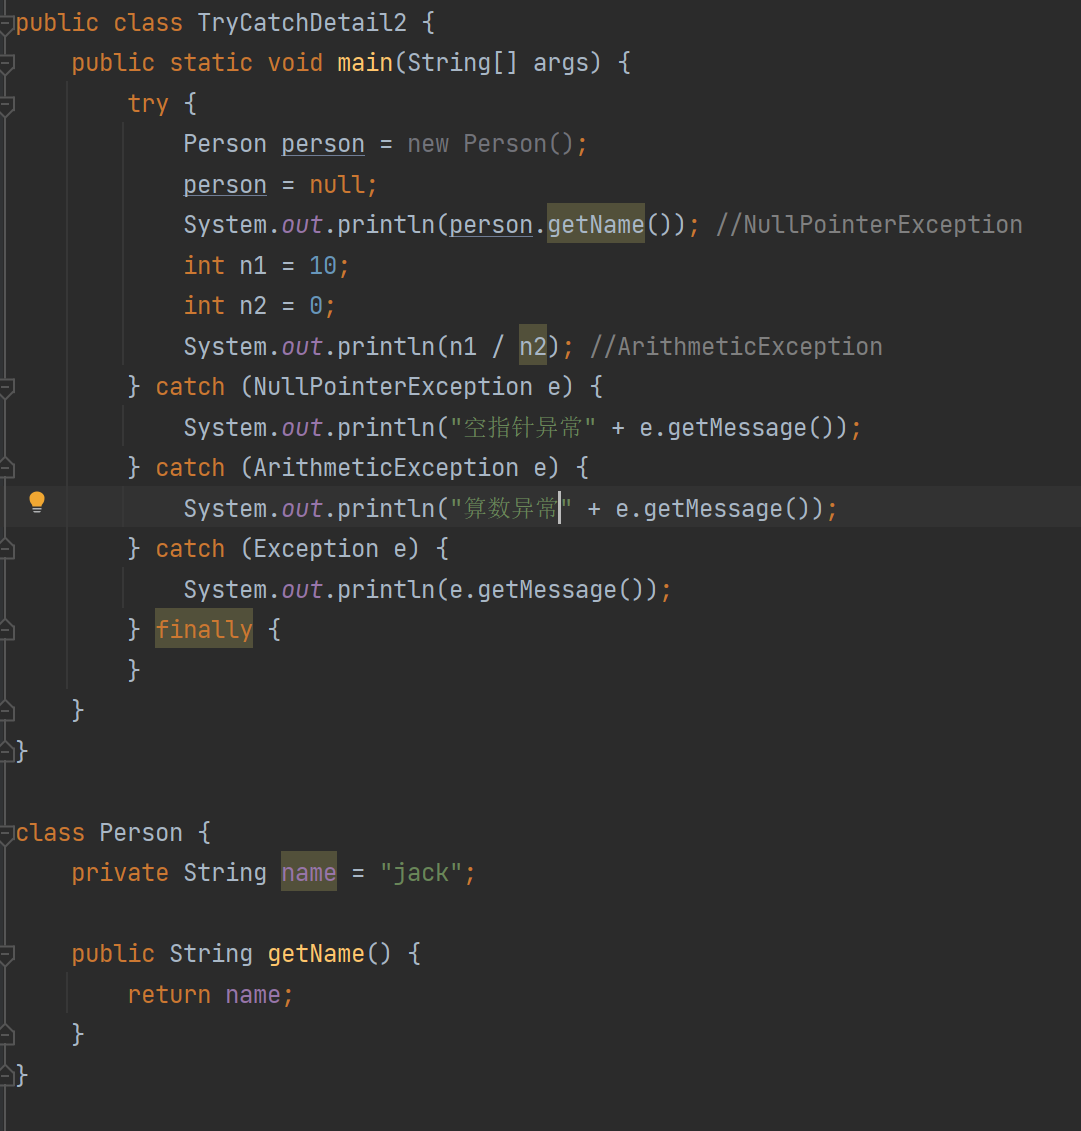Click Exception in the third catch clause
Viewport: 1081px width, 1131px height.
[x=315, y=549]
